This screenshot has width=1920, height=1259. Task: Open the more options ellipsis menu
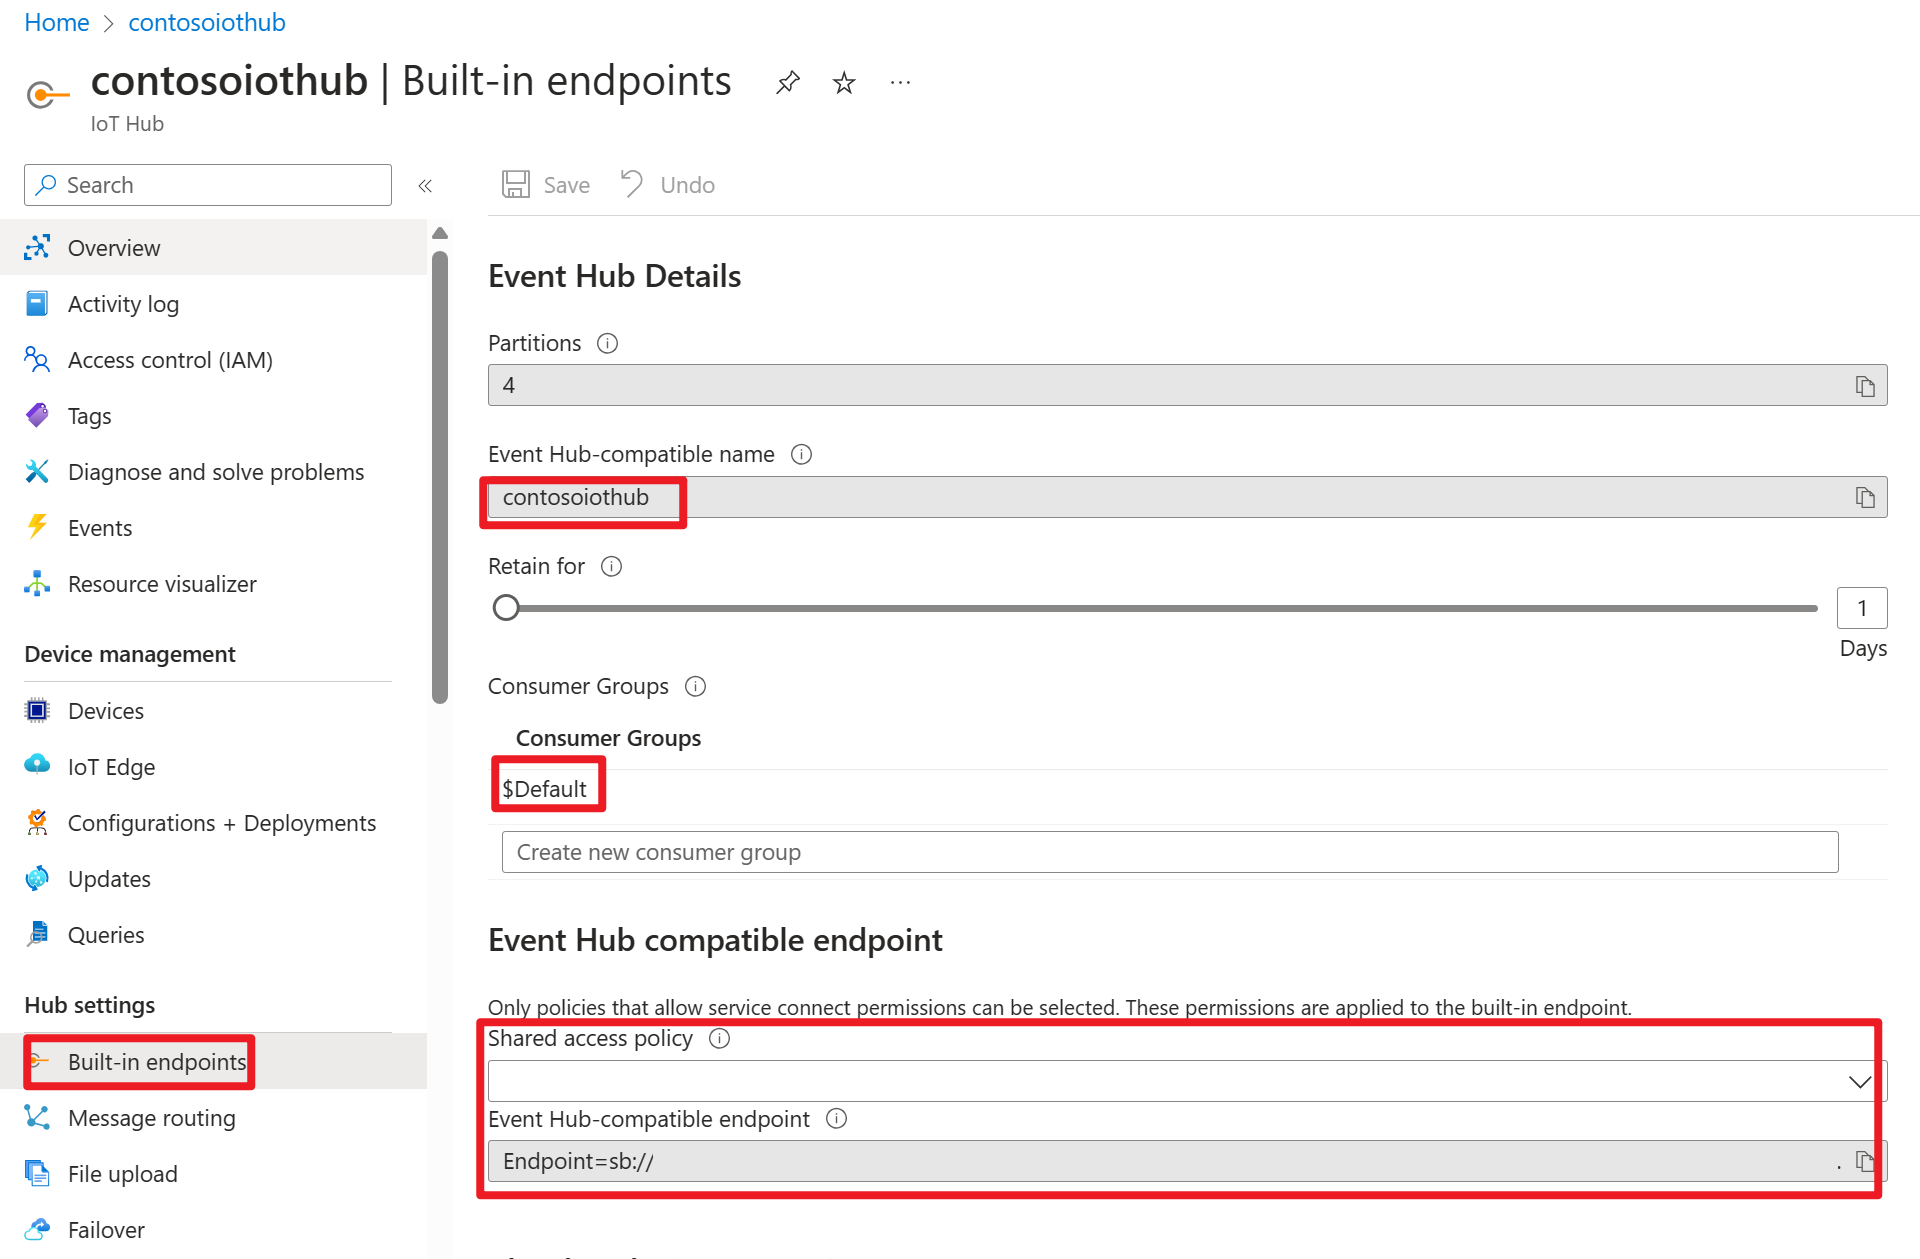900,82
